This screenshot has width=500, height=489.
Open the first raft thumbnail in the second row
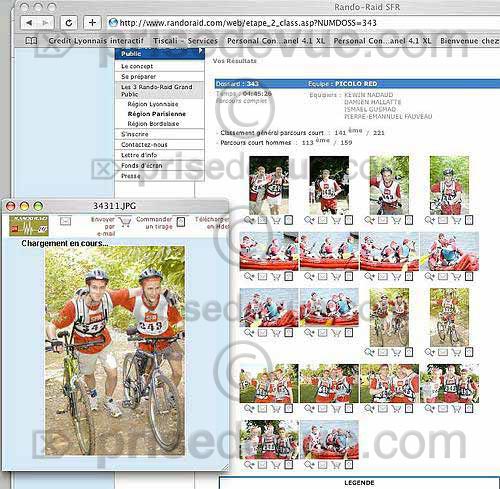pos(269,252)
